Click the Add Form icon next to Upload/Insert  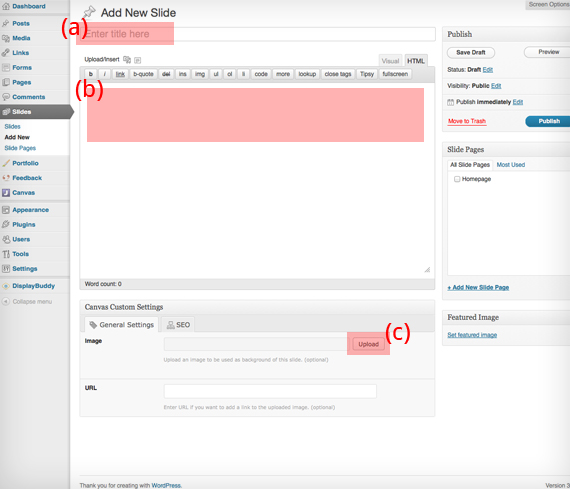(x=137, y=60)
